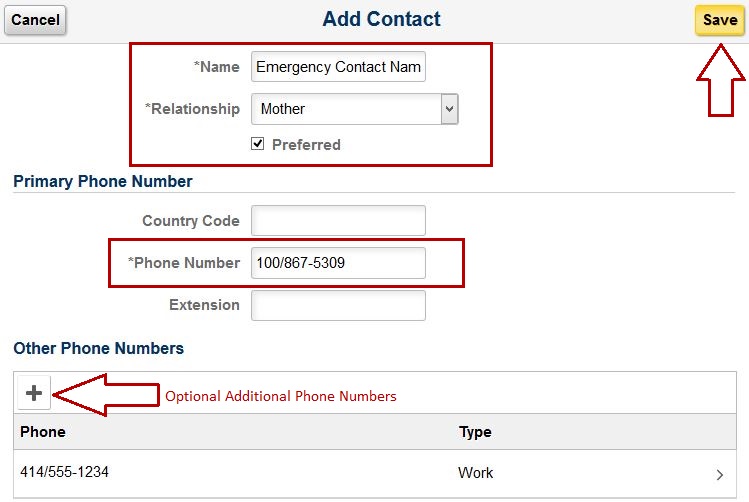Sort by the Phone column header
This screenshot has width=749, height=502.
pos(43,432)
